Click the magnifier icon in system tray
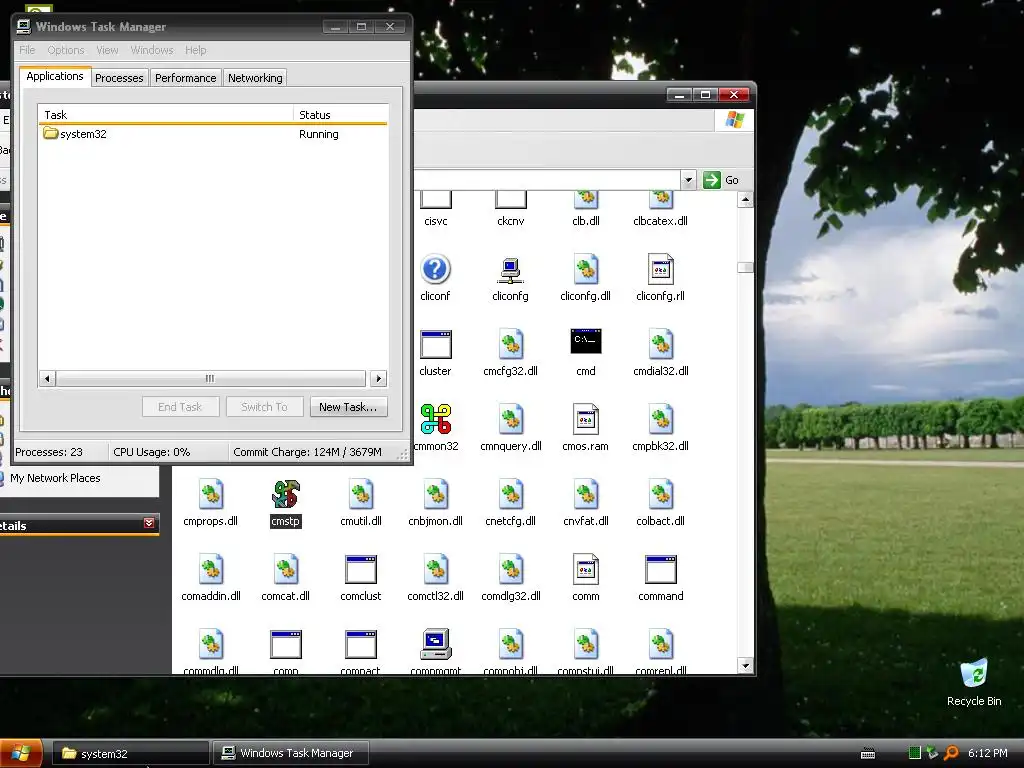This screenshot has width=1024, height=768. click(x=952, y=753)
